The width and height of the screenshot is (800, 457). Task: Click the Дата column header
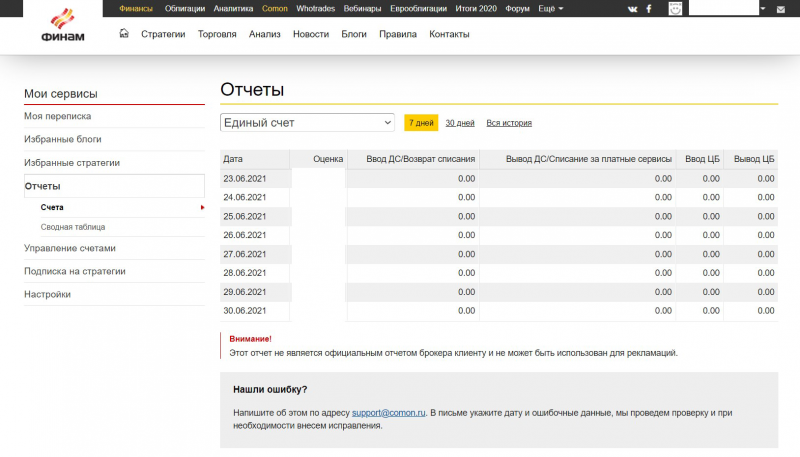click(x=233, y=159)
